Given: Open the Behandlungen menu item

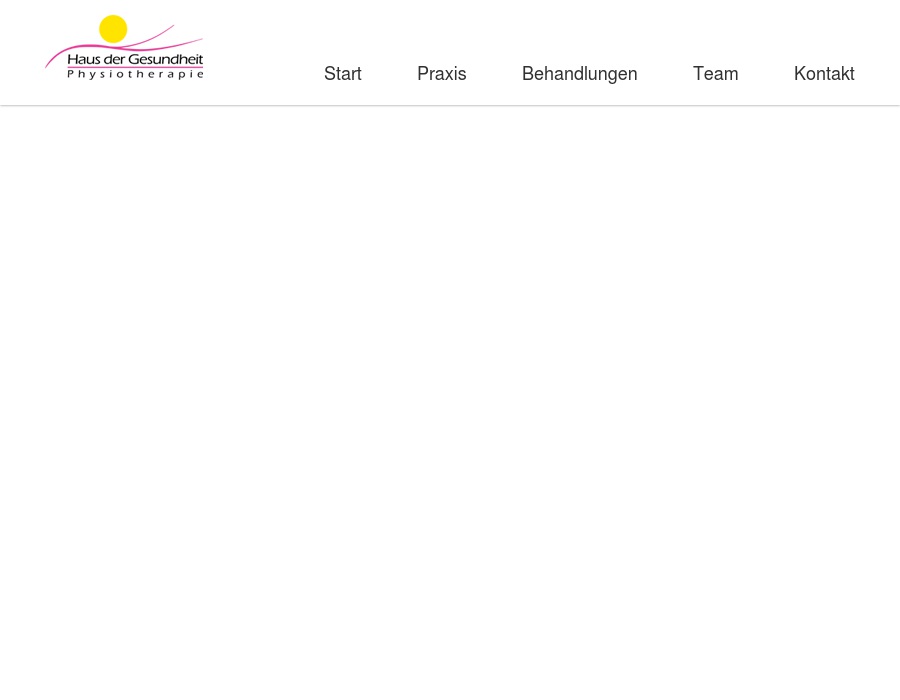Looking at the screenshot, I should pyautogui.click(x=579, y=74).
